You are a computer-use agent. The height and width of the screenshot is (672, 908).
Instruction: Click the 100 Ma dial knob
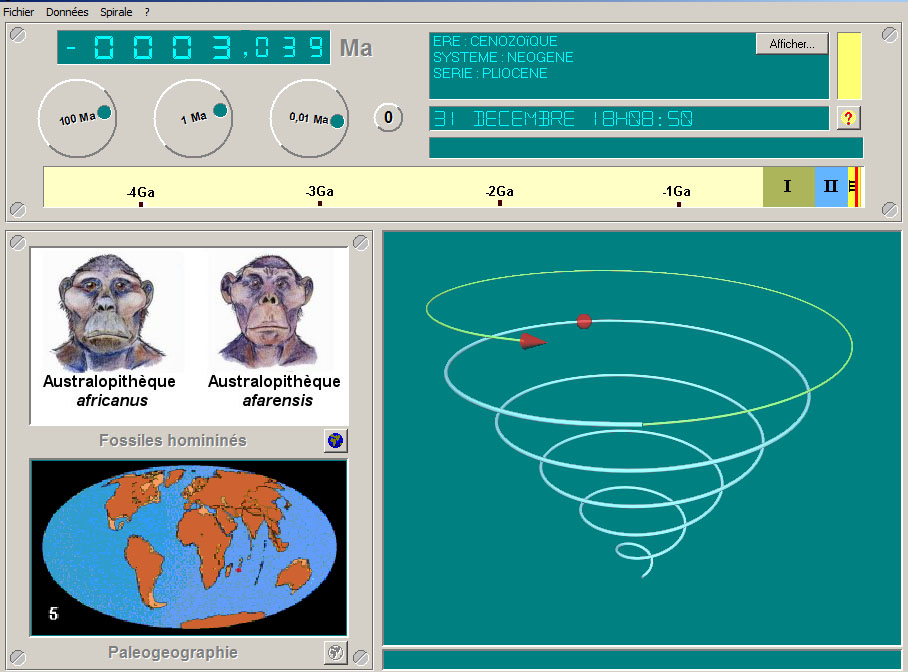coord(104,113)
